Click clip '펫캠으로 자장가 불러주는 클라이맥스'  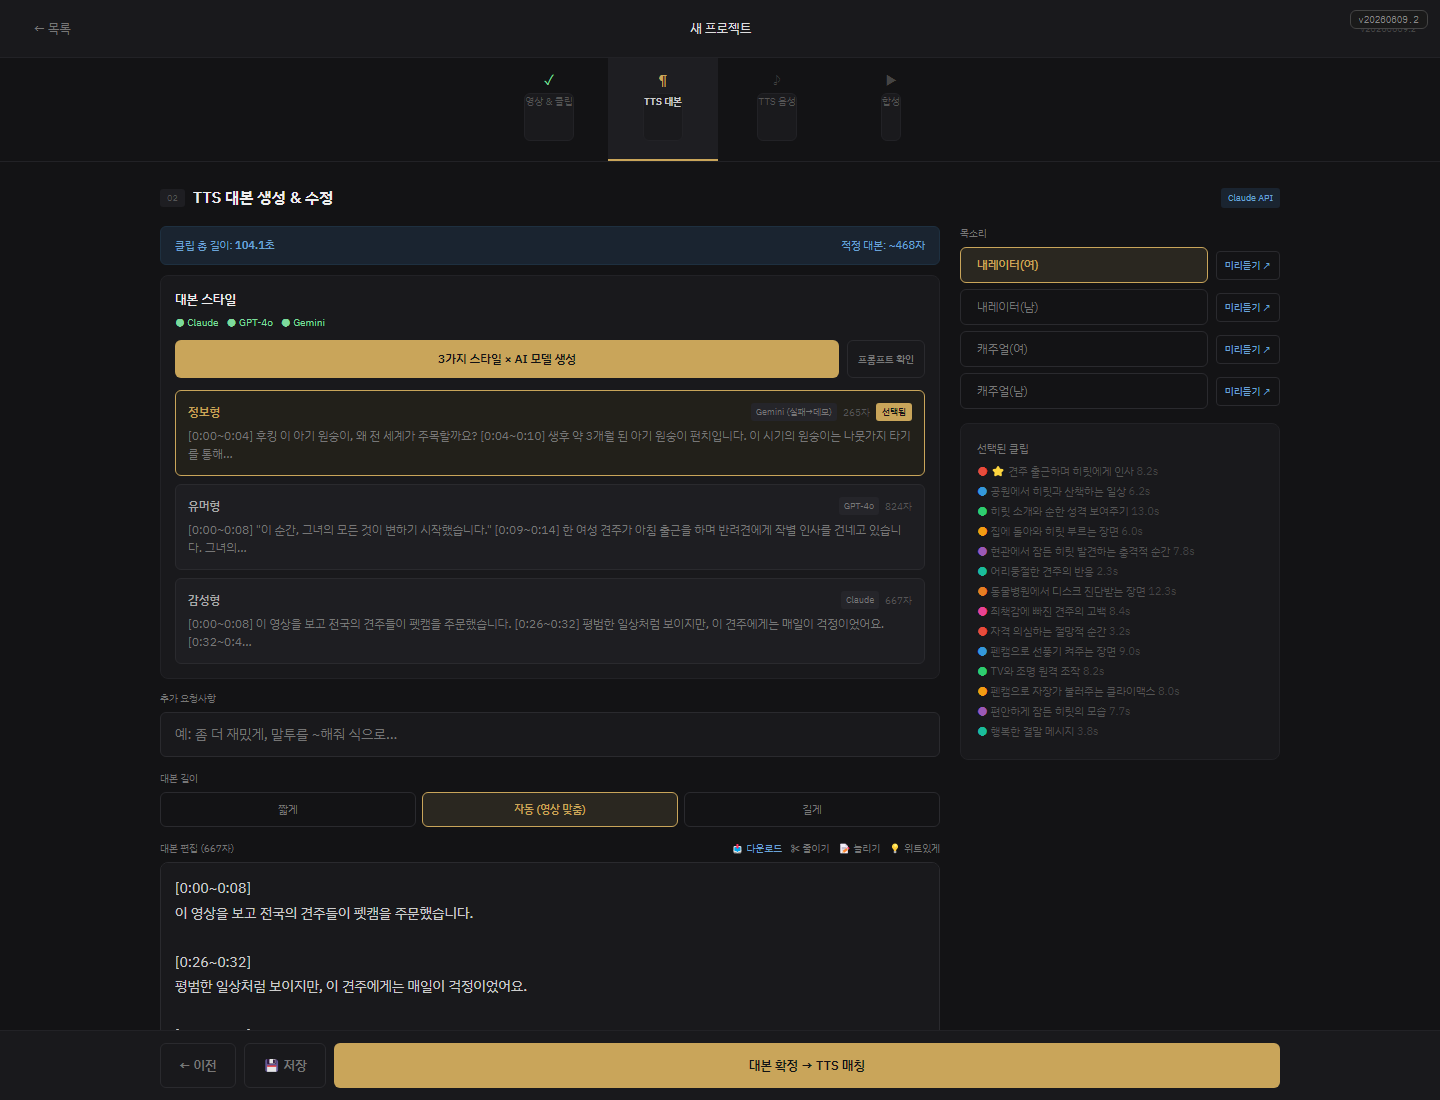coord(1079,691)
